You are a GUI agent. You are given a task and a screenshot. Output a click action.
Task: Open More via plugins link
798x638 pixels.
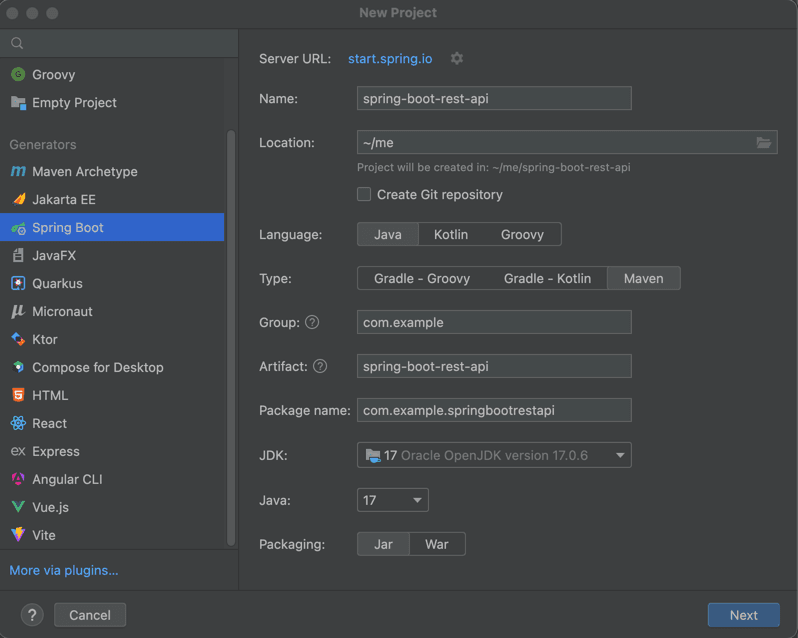coord(64,570)
